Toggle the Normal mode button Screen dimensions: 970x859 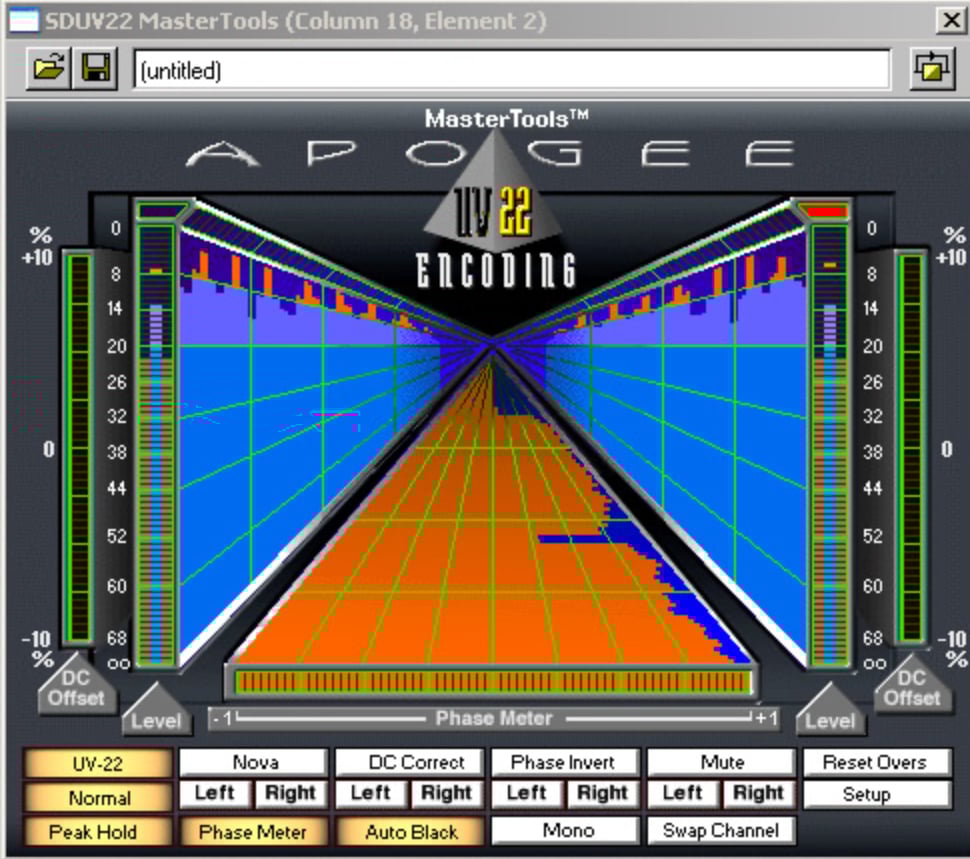pos(98,798)
